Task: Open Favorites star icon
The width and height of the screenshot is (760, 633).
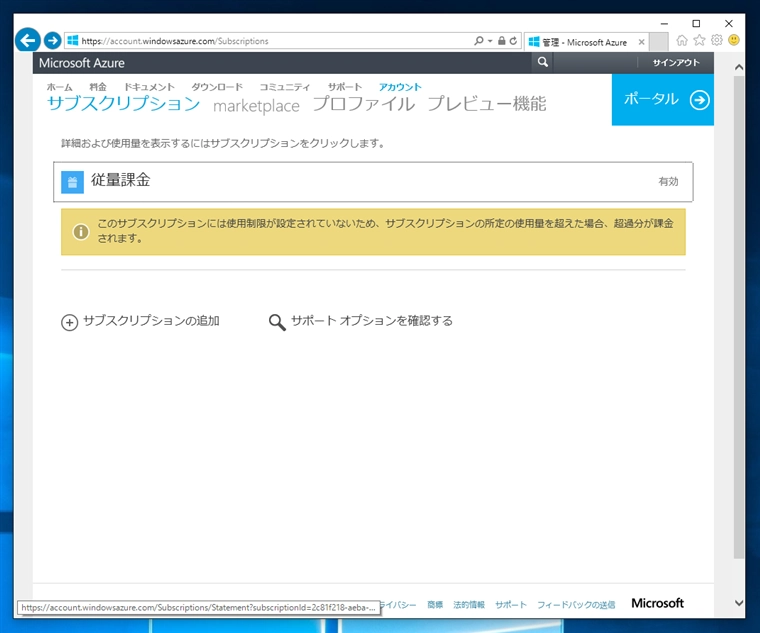Action: [699, 40]
